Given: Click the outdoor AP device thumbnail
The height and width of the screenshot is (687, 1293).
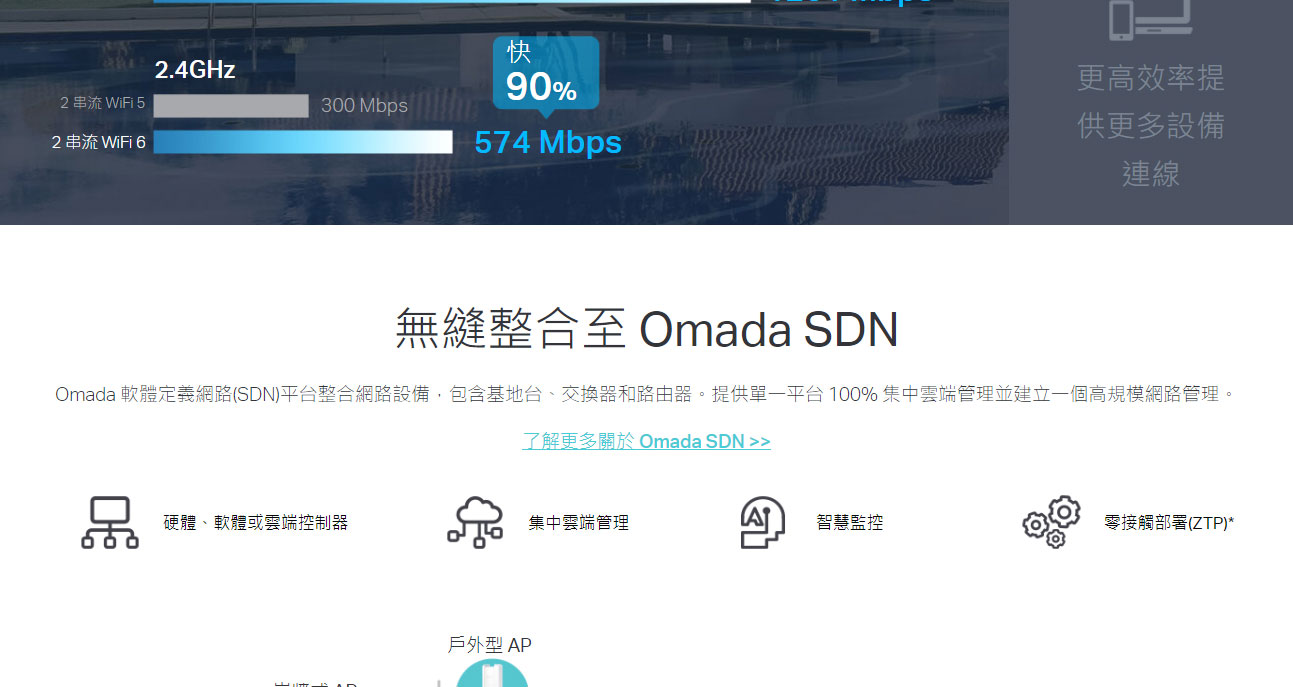Looking at the screenshot, I should tap(492, 674).
